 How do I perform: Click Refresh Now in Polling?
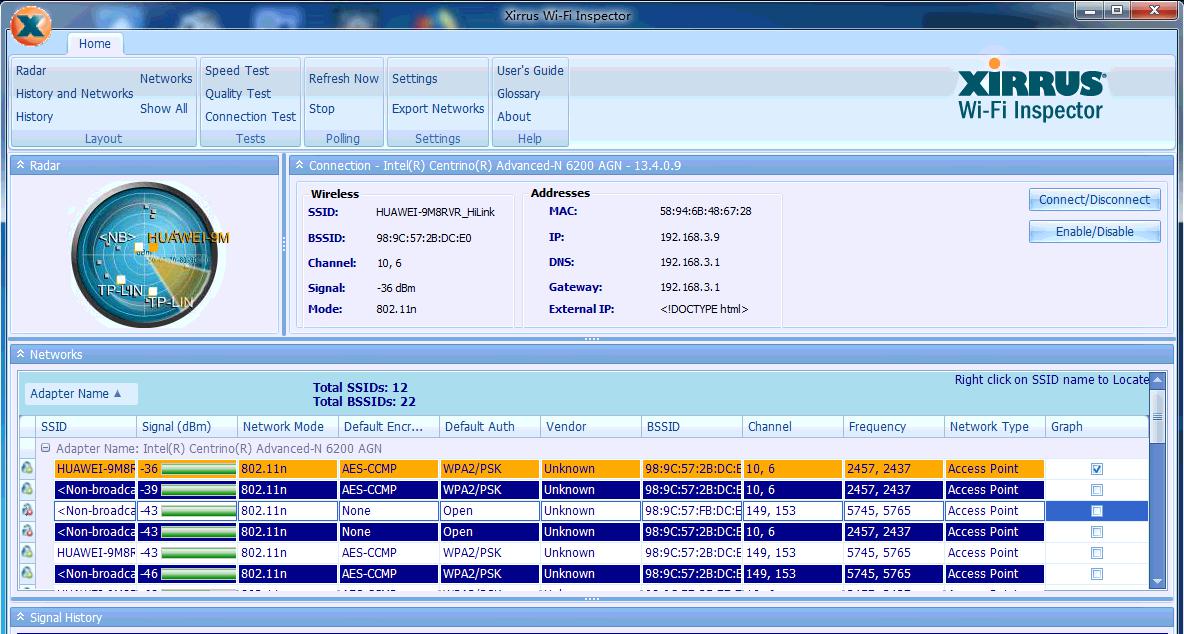coord(344,78)
